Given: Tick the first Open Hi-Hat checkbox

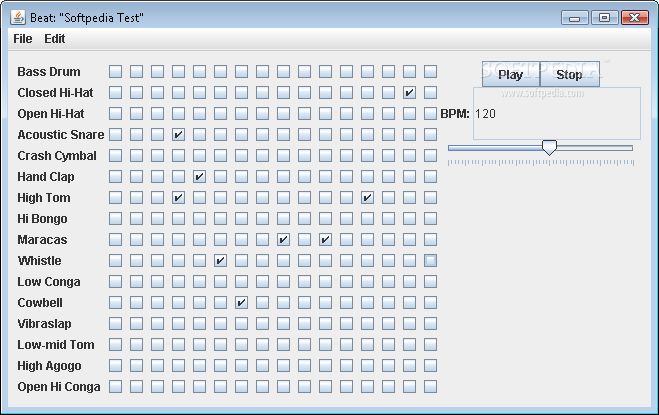Looking at the screenshot, I should click(x=115, y=114).
